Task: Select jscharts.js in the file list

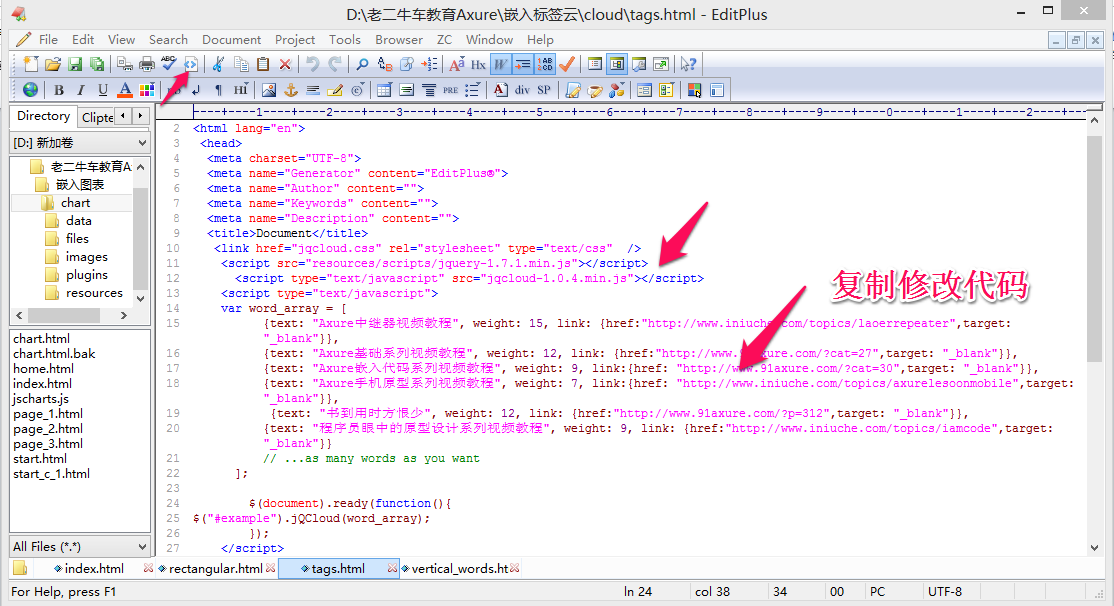Action: (40, 399)
